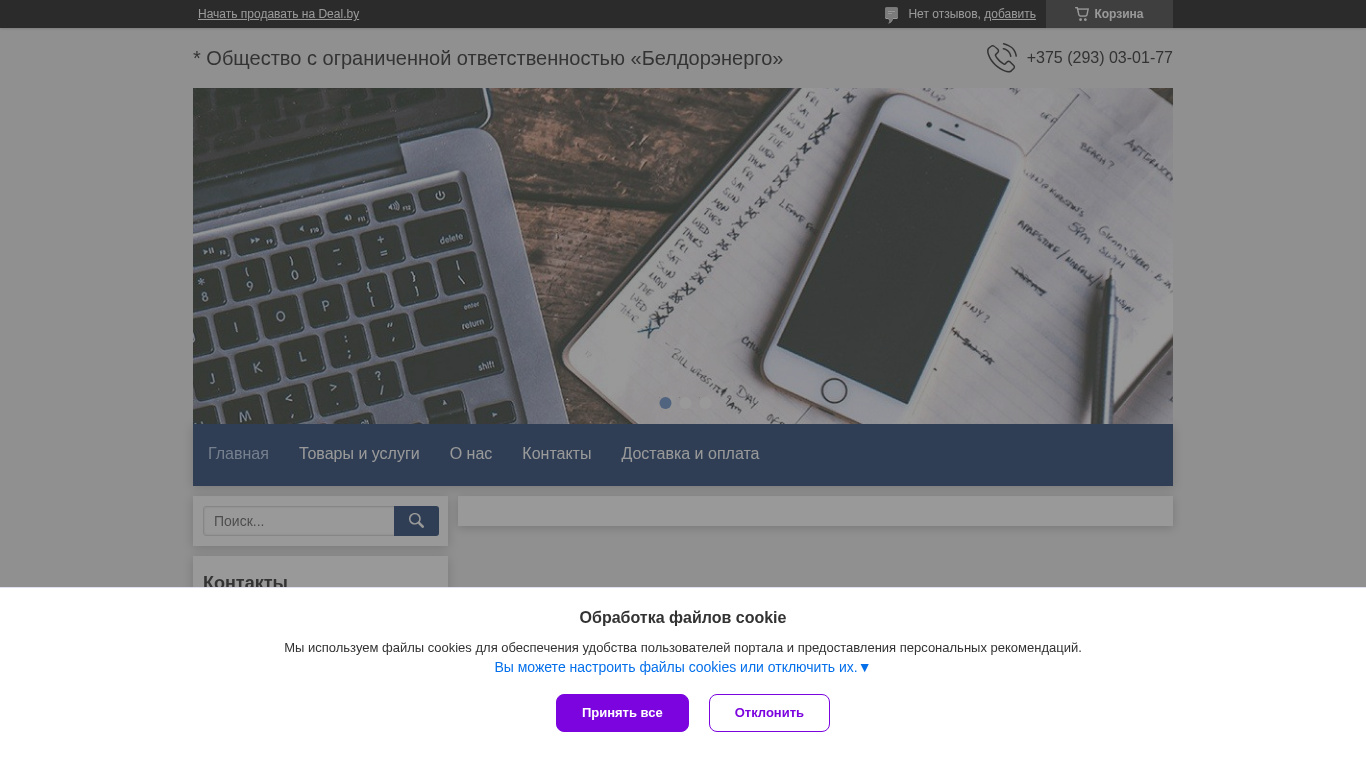Open the Главная menu item
Screen dimensions: 1366x768
pos(238,454)
